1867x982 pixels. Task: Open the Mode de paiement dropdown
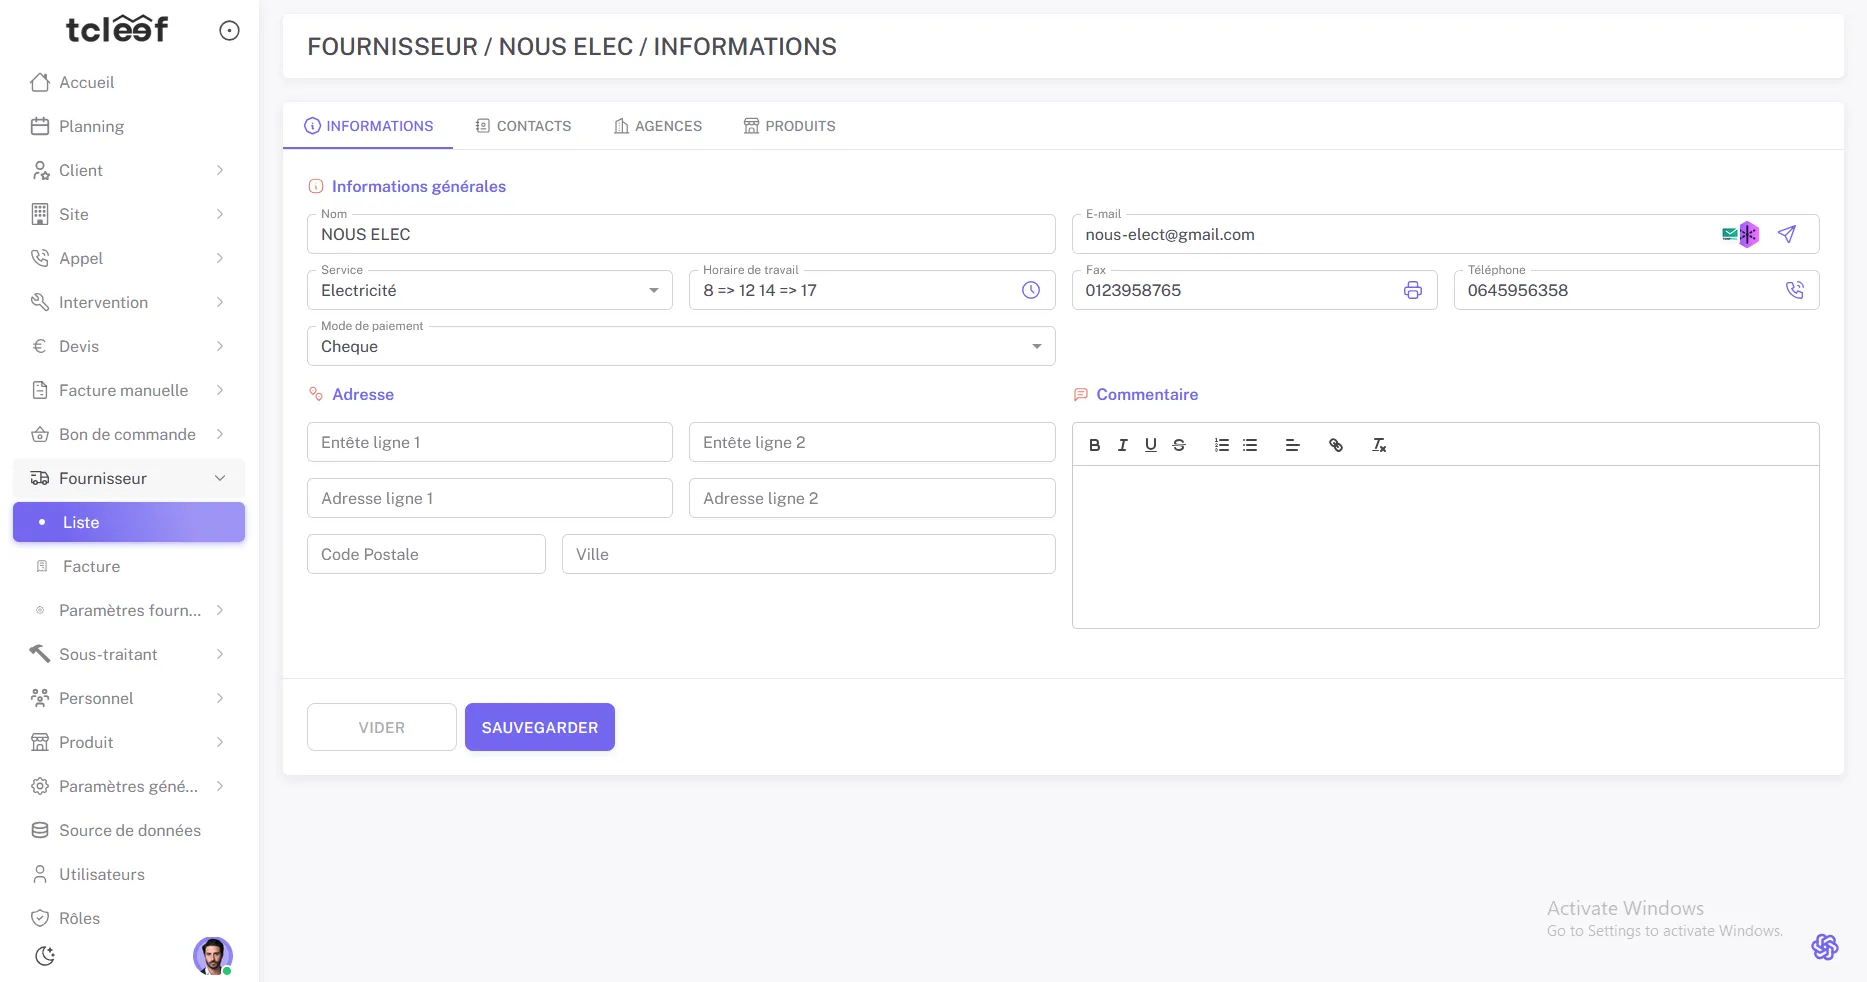point(680,346)
